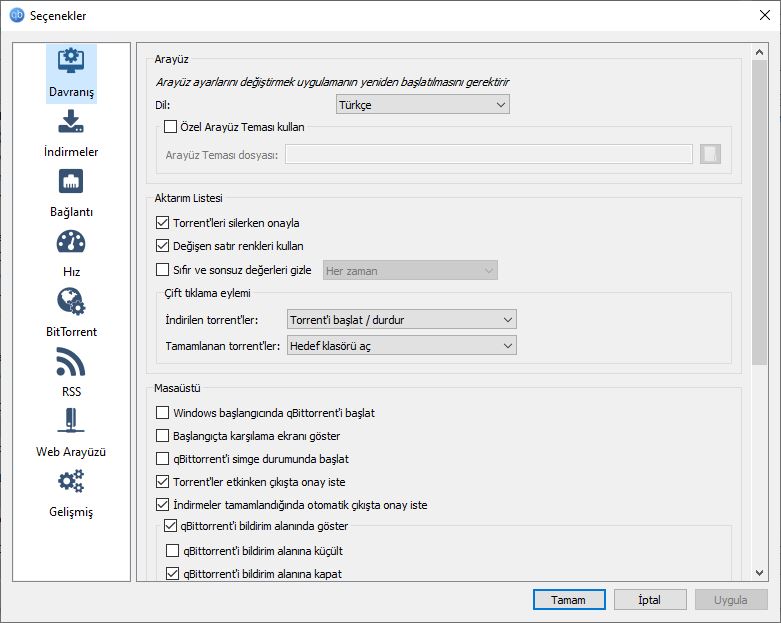Open the BitTorrent globe icon

pyautogui.click(x=71, y=301)
